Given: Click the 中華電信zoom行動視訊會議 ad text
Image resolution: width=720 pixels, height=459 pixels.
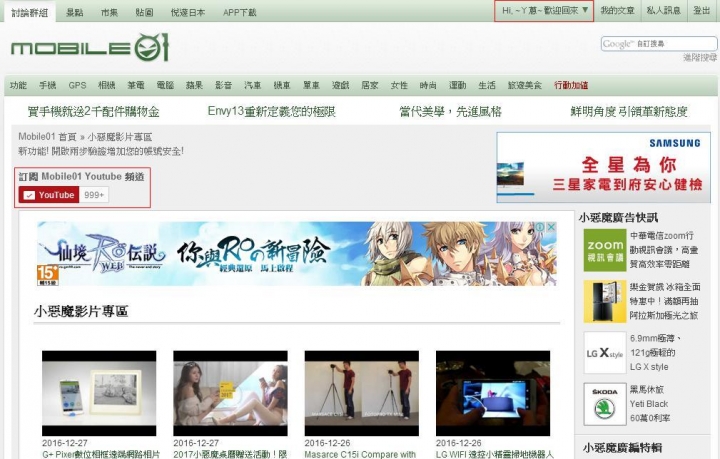Looking at the screenshot, I should pos(664,250).
